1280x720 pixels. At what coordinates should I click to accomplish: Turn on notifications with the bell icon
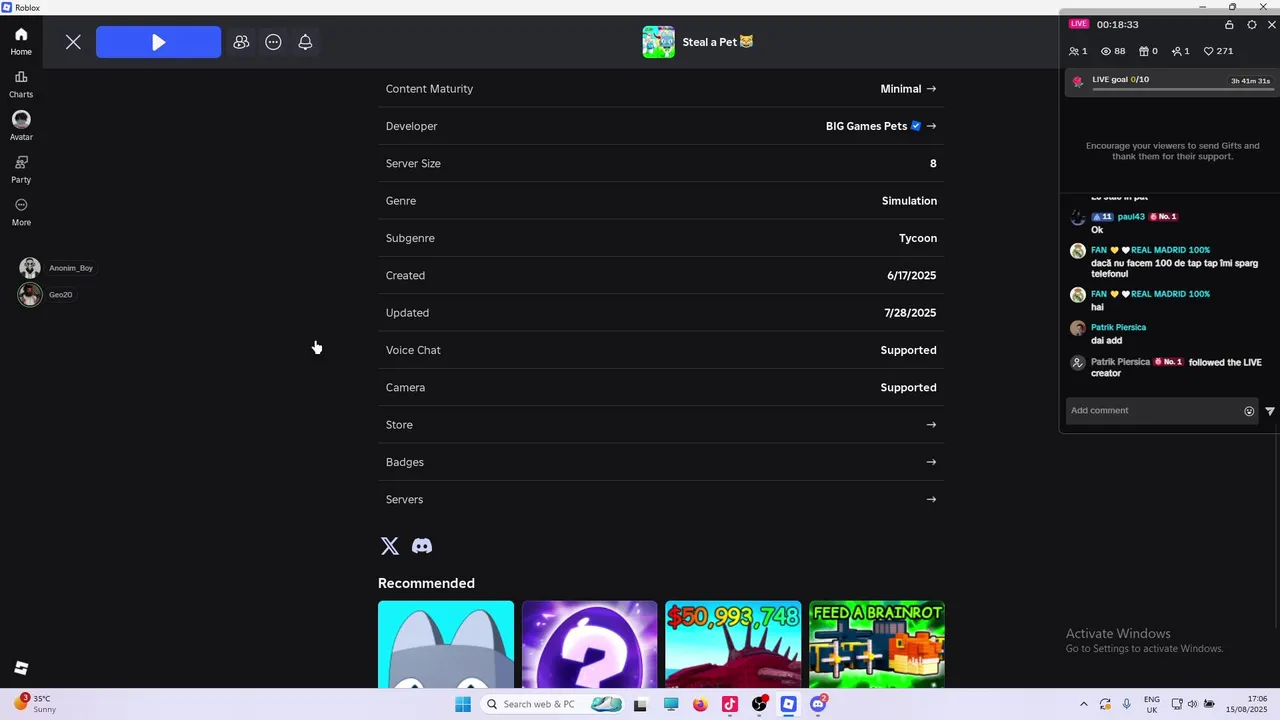305,42
